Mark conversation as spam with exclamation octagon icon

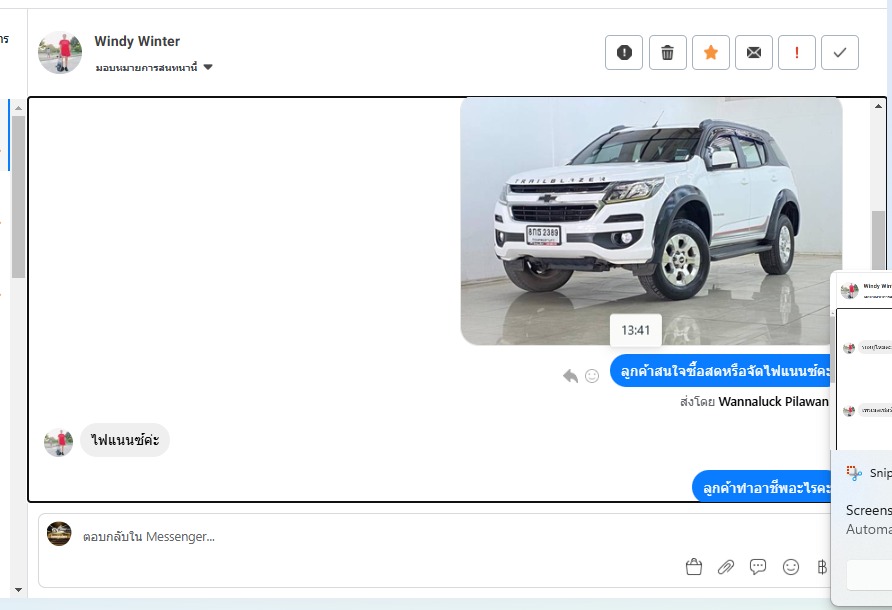pyautogui.click(x=624, y=52)
